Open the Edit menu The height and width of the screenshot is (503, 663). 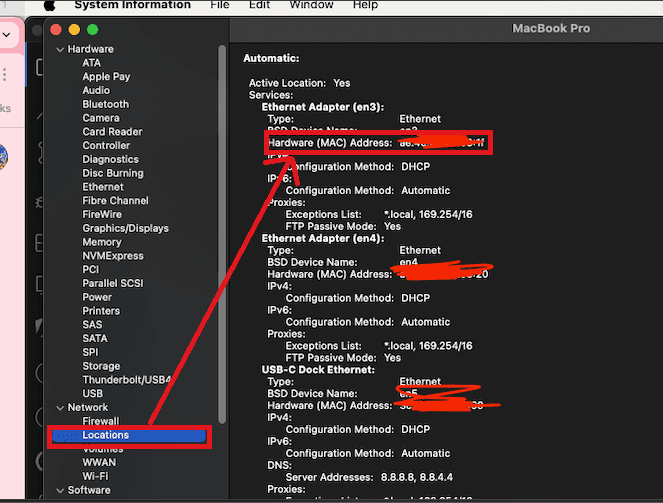259,5
